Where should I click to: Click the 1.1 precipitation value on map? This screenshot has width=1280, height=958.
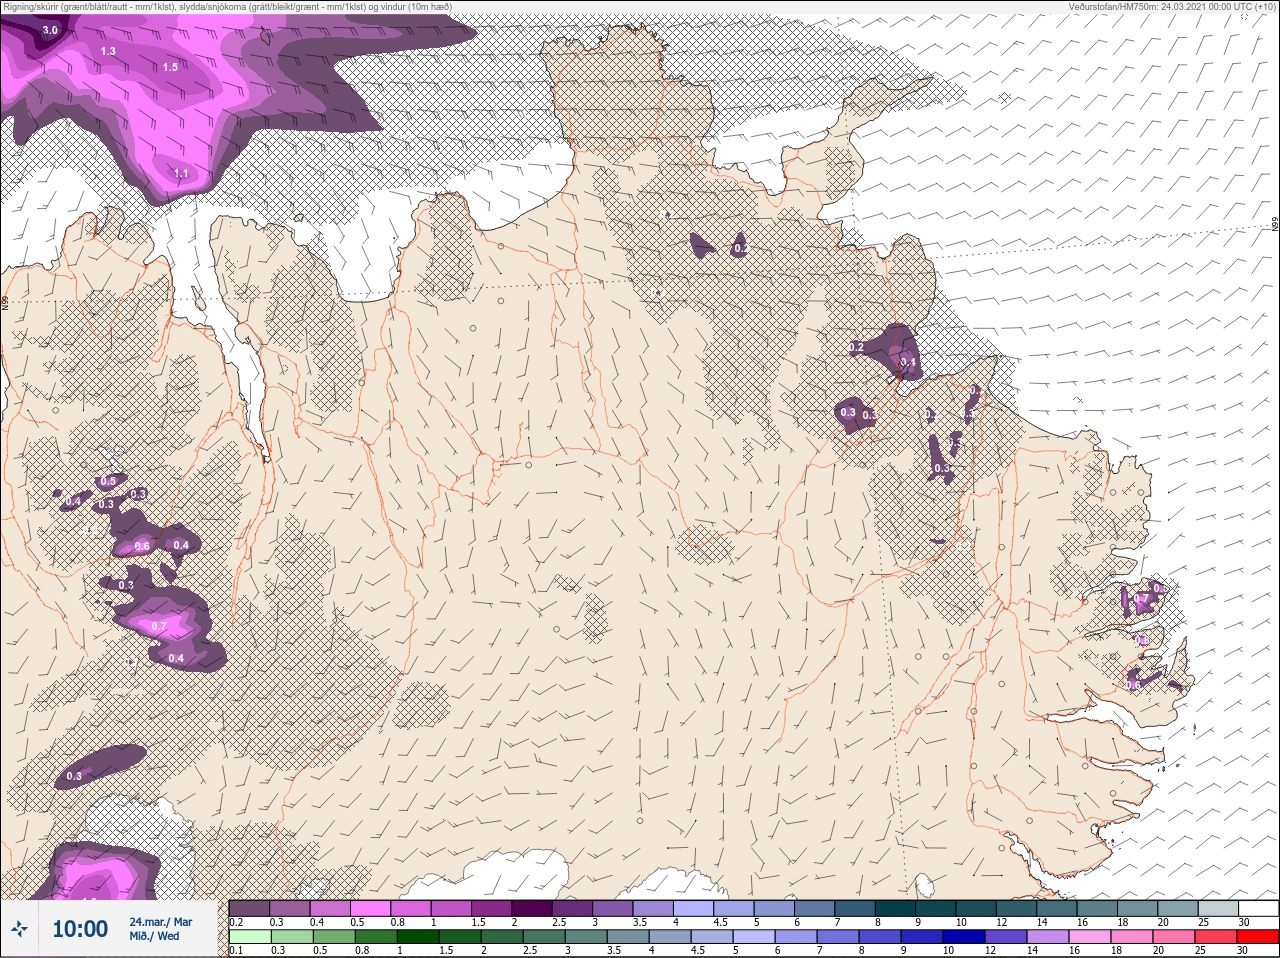pos(181,173)
